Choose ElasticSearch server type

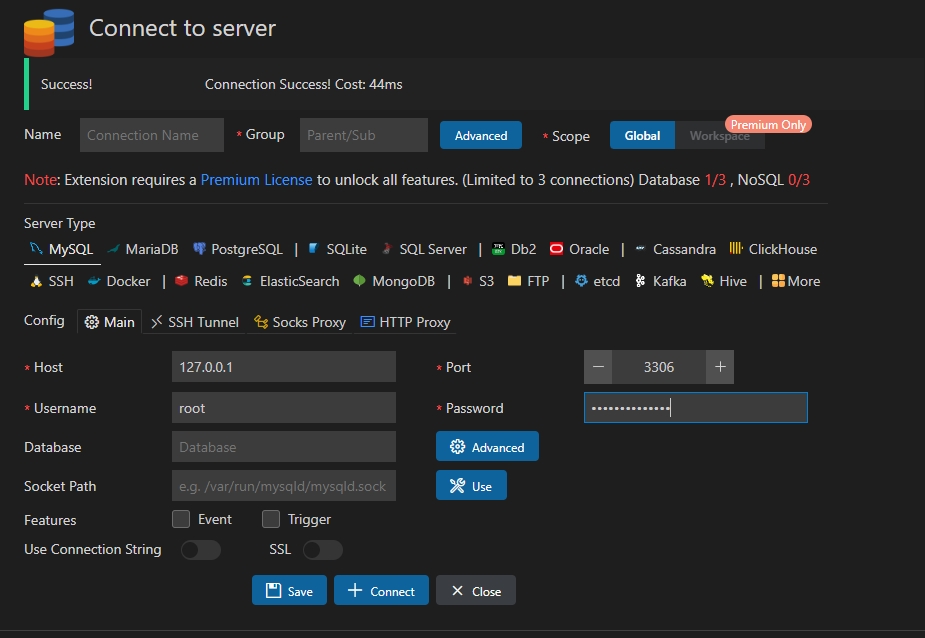point(290,281)
